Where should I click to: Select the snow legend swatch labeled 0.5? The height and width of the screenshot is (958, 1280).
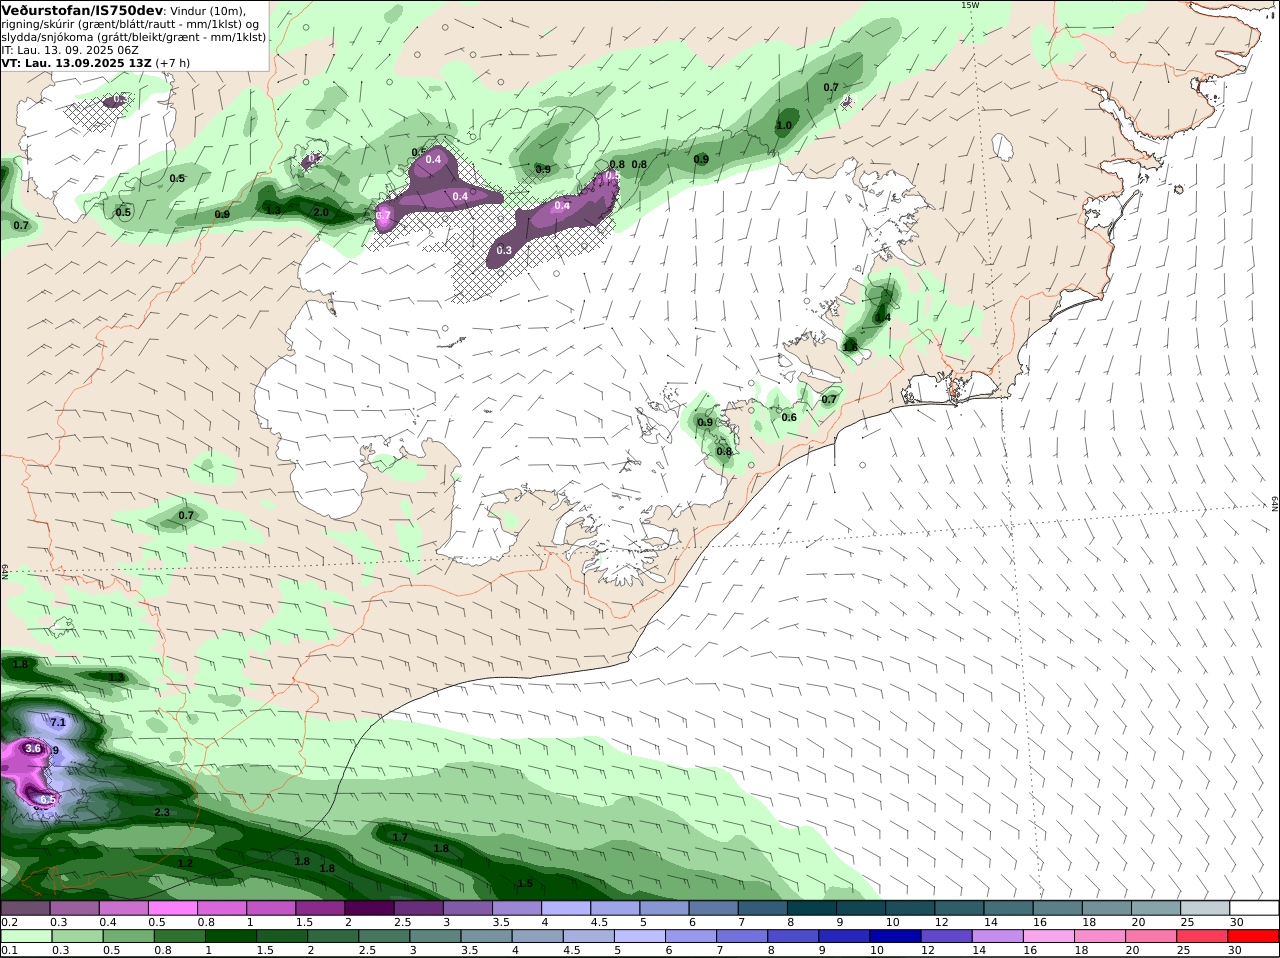pyautogui.click(x=173, y=908)
